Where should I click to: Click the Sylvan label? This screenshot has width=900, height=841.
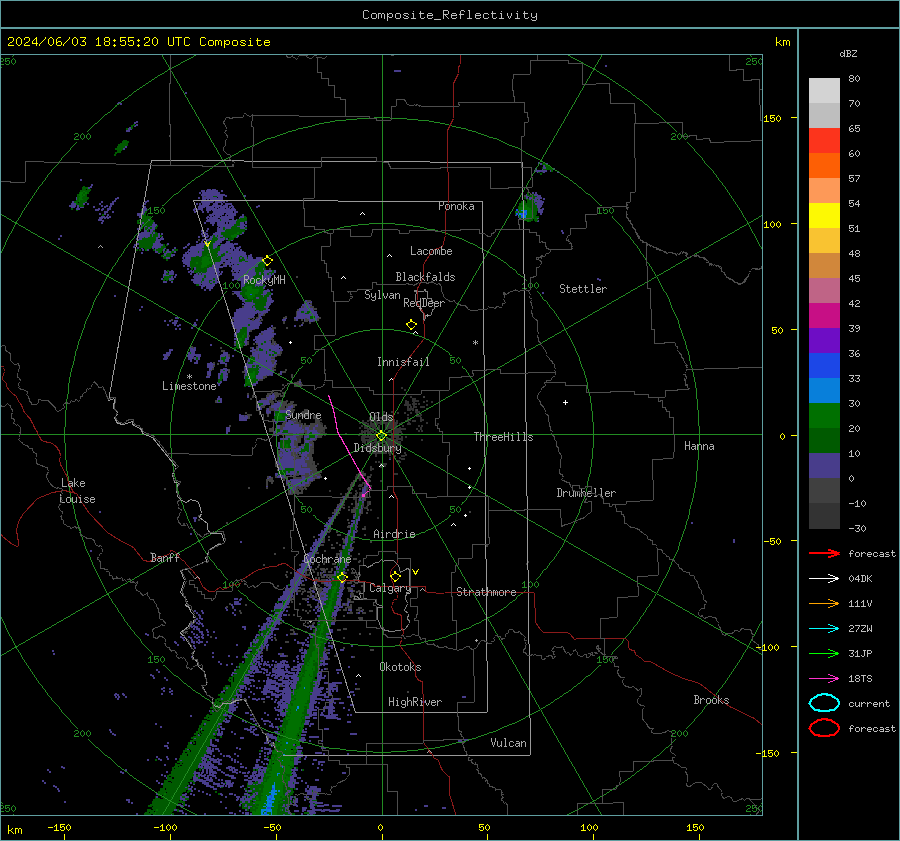(x=382, y=295)
